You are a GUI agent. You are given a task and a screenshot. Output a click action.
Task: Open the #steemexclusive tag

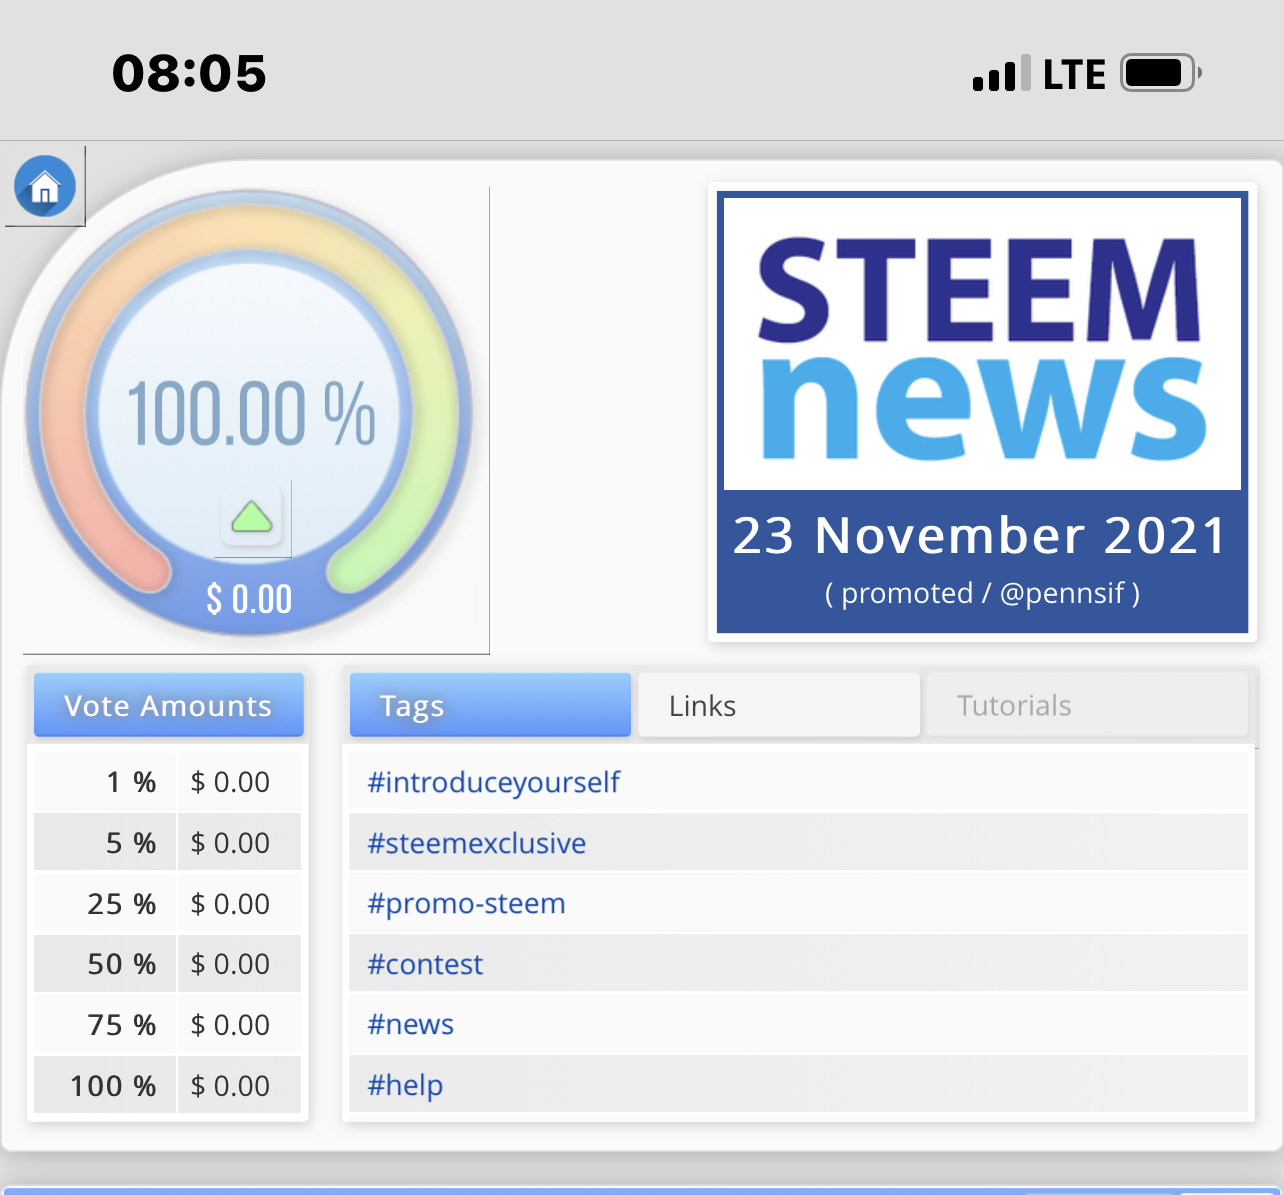point(476,843)
